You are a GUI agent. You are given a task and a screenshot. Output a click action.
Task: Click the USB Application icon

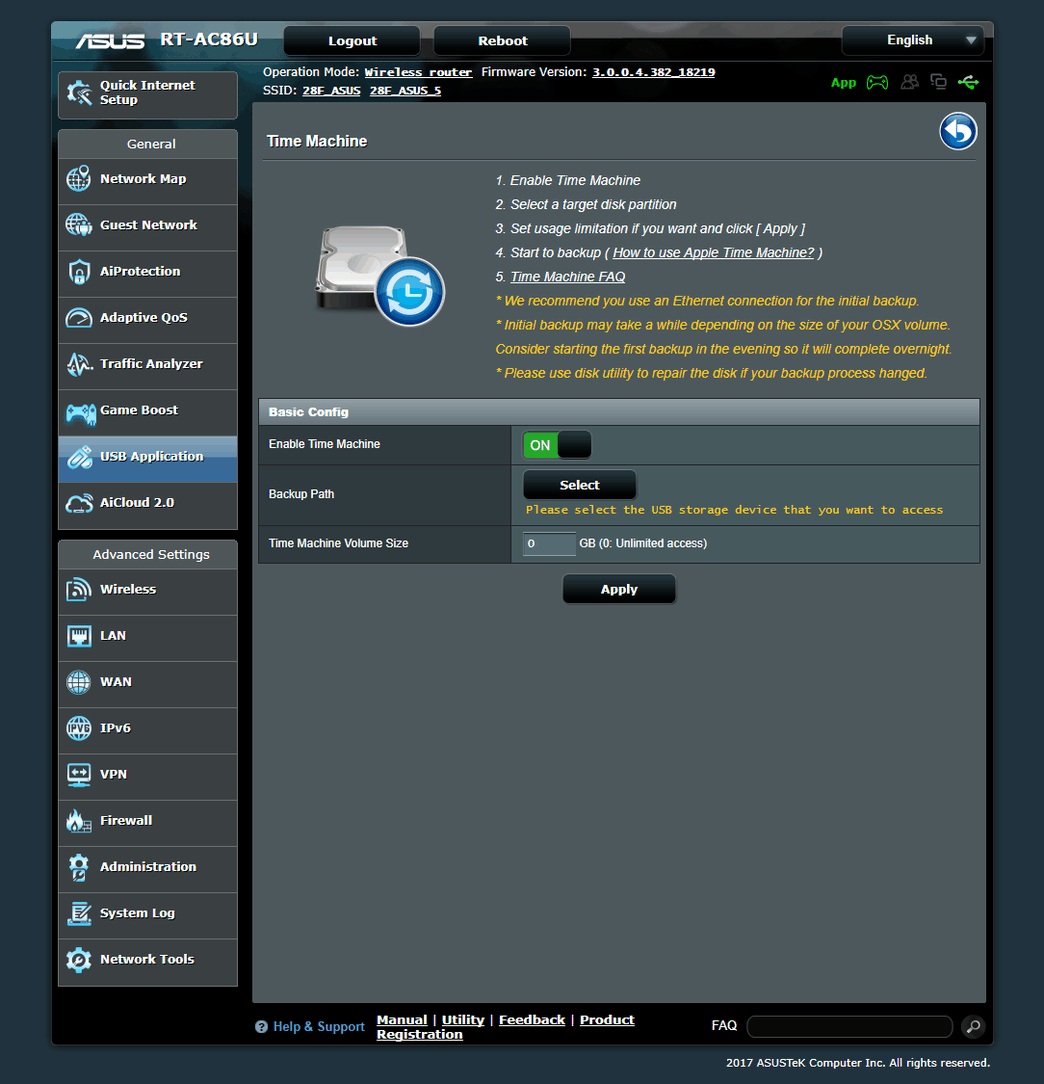pos(80,457)
